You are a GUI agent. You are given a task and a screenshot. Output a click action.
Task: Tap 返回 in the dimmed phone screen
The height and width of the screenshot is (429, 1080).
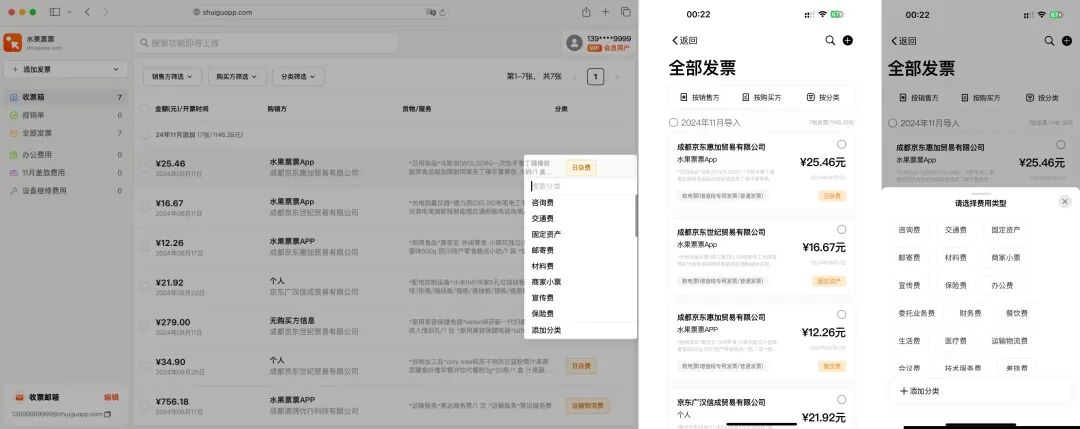[x=904, y=41]
